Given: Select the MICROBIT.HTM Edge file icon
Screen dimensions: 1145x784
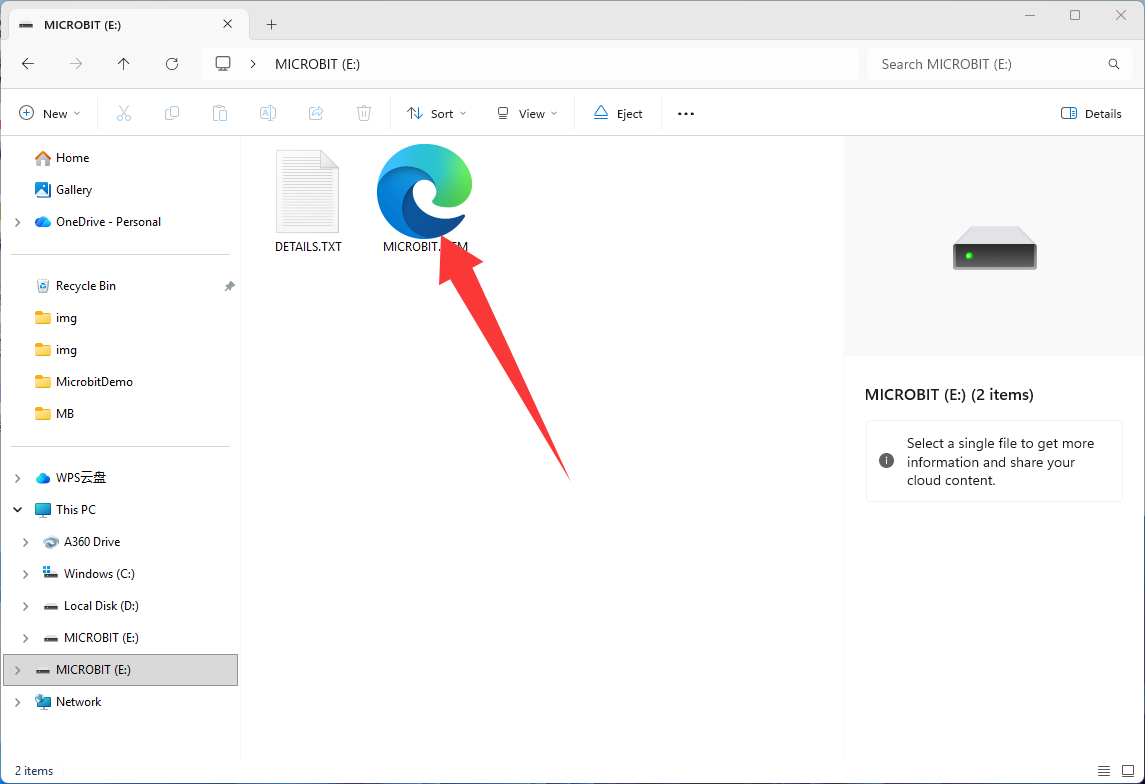Looking at the screenshot, I should point(424,191).
